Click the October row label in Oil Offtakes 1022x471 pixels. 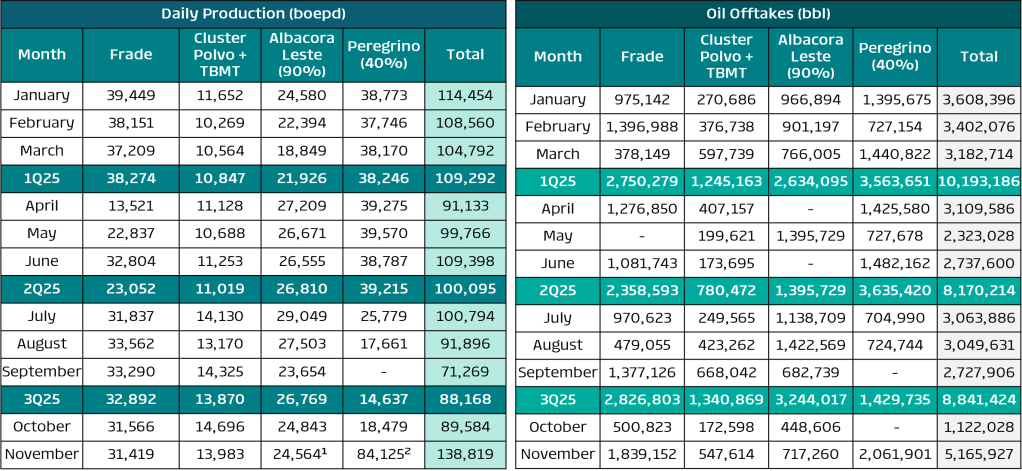tap(557, 427)
